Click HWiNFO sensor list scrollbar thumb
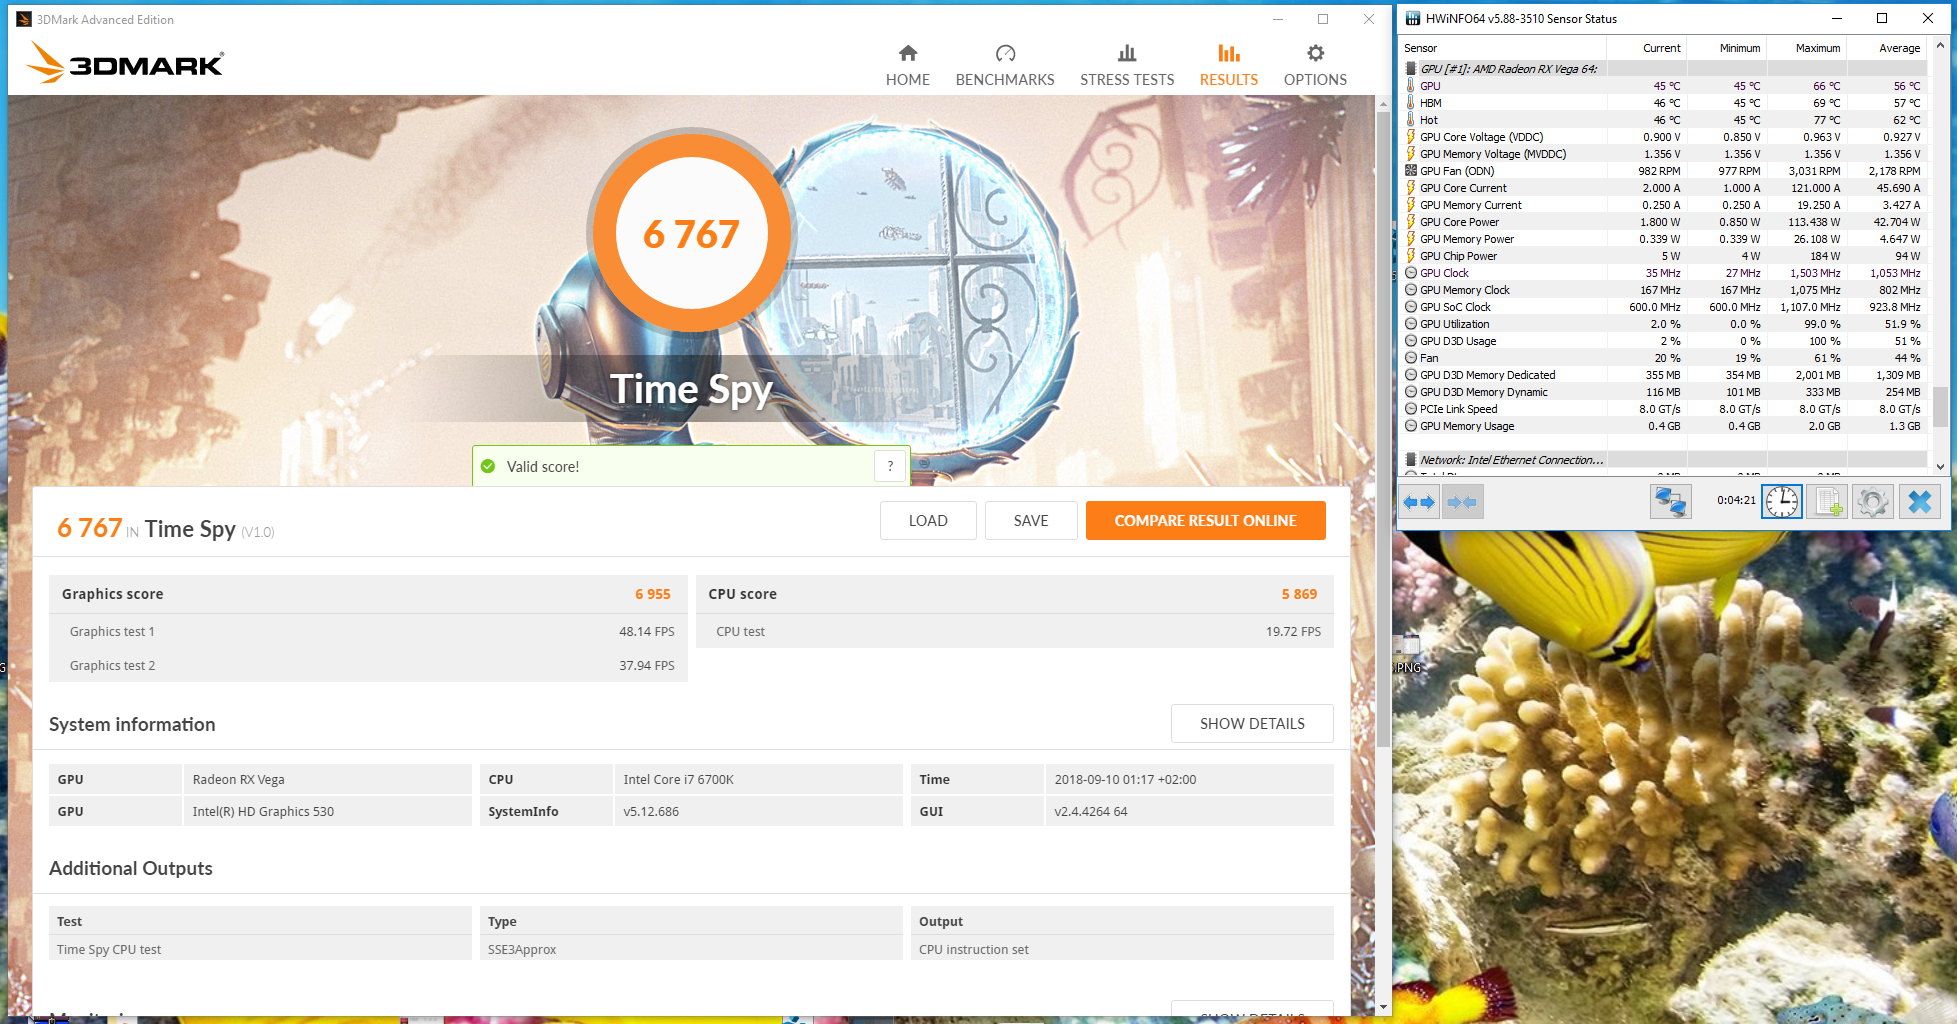This screenshot has width=1957, height=1024. tap(1940, 407)
